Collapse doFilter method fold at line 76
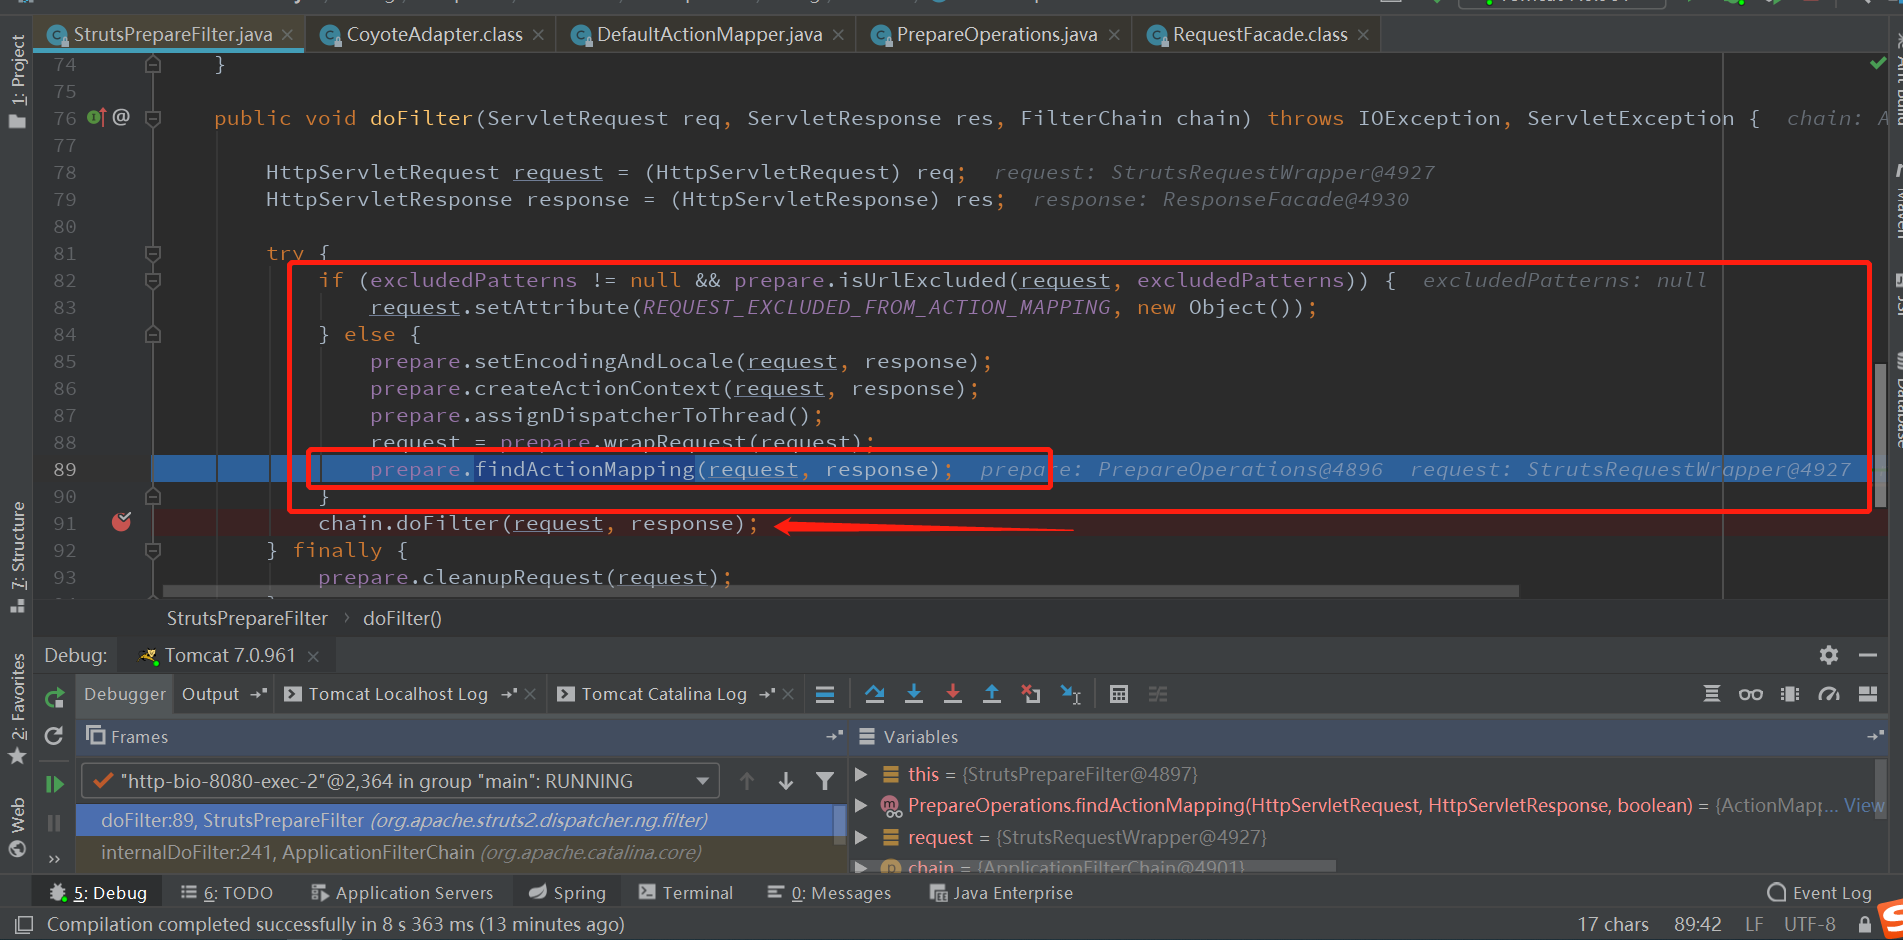Screen dimensions: 1903x940 pos(153,118)
